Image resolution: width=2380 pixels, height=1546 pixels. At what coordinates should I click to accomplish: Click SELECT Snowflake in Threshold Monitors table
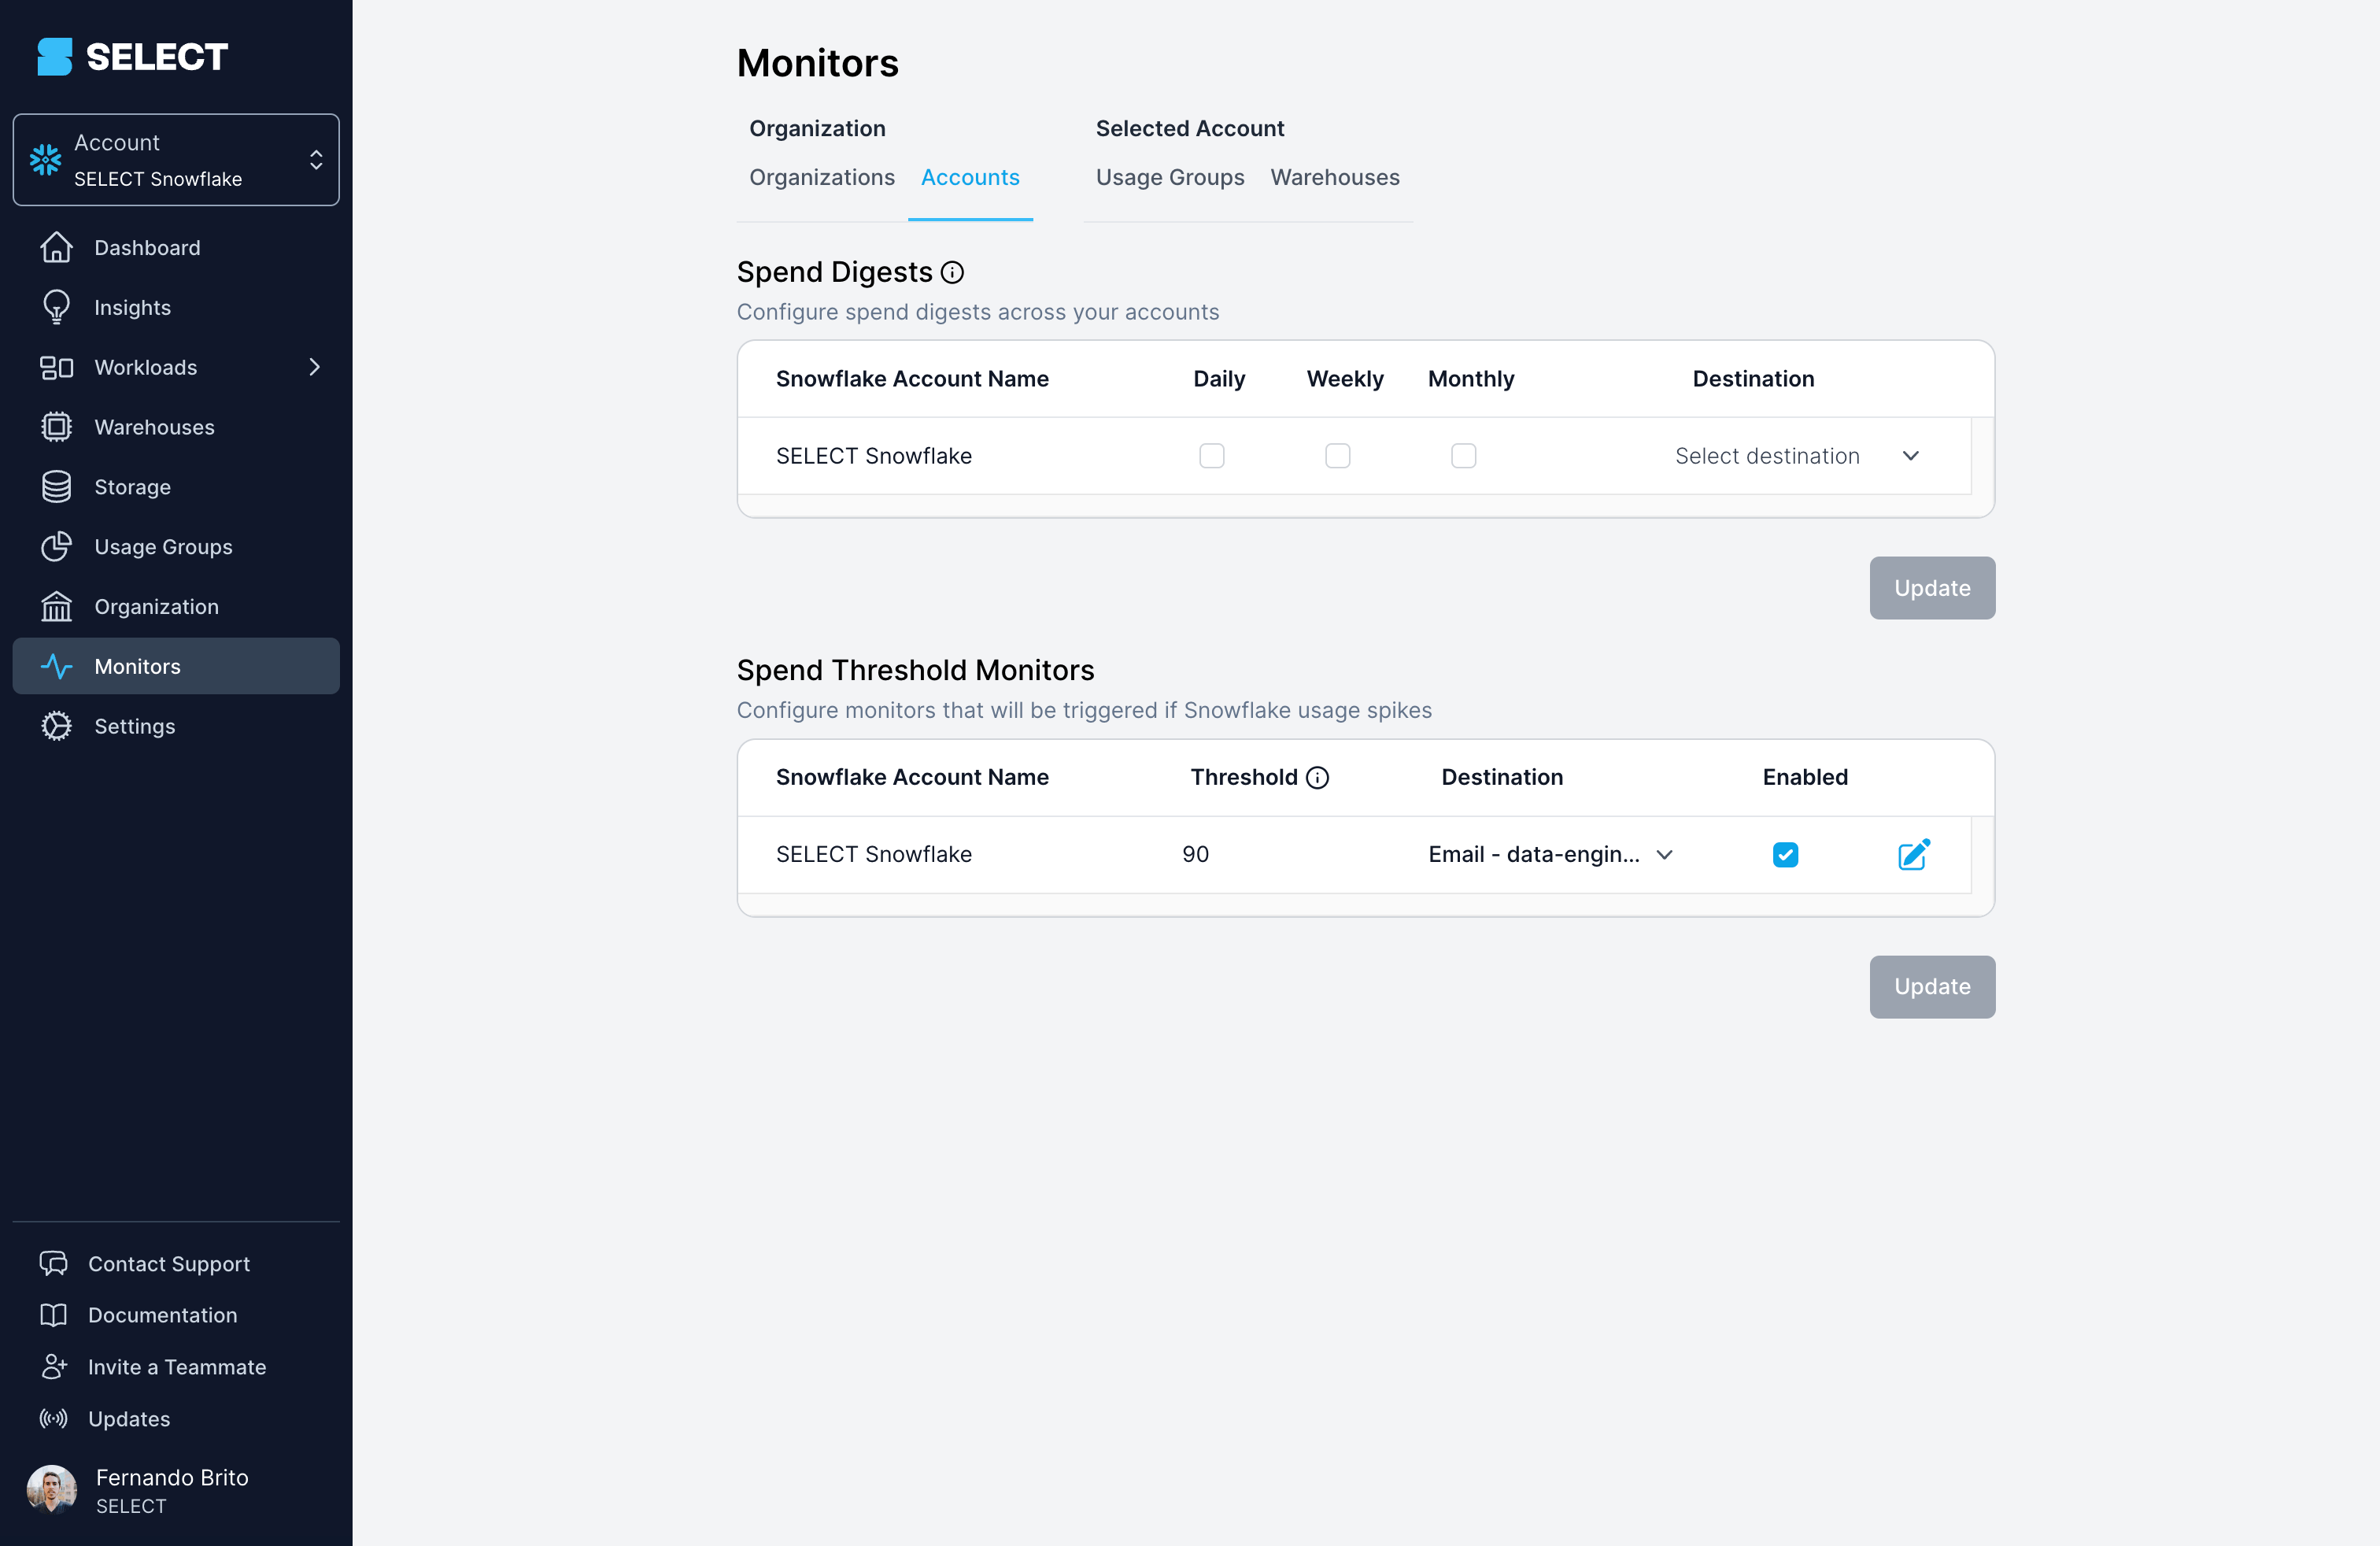tap(874, 854)
